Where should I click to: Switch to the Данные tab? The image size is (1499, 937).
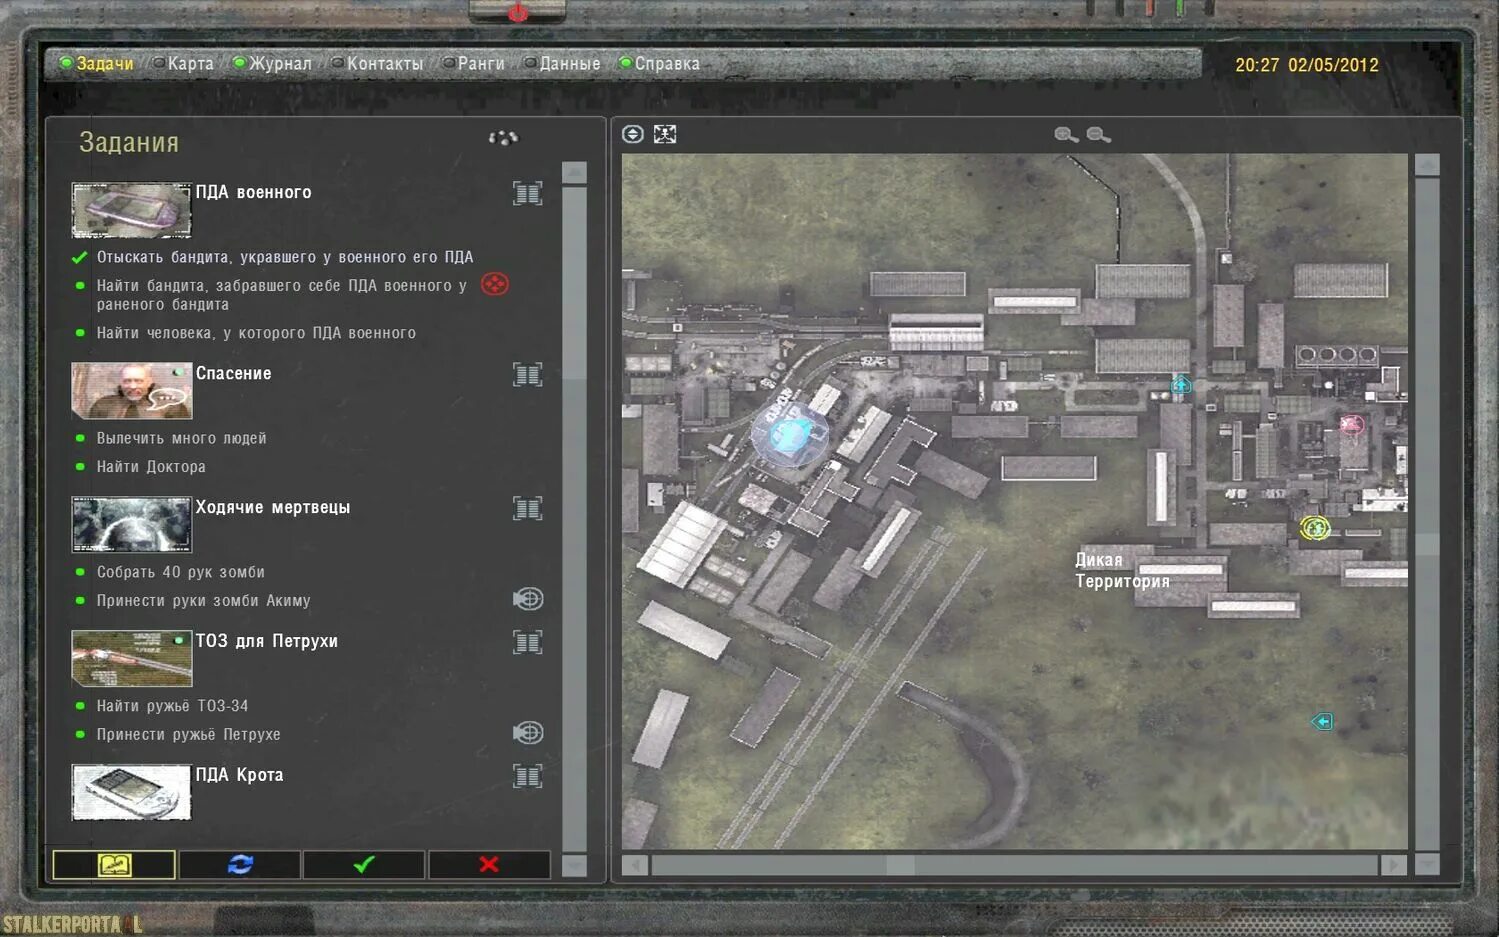(x=563, y=64)
